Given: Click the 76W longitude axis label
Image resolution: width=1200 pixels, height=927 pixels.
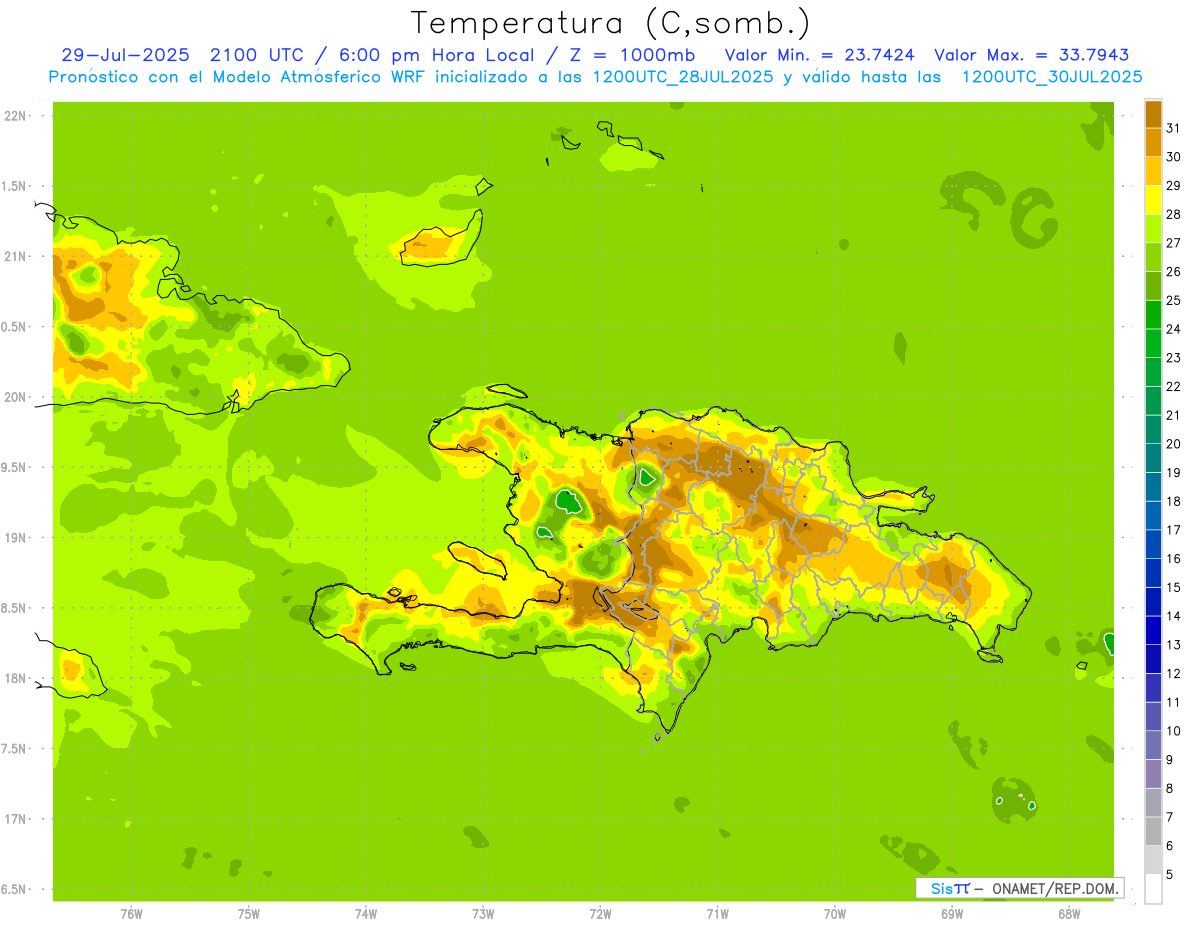Looking at the screenshot, I should [131, 913].
